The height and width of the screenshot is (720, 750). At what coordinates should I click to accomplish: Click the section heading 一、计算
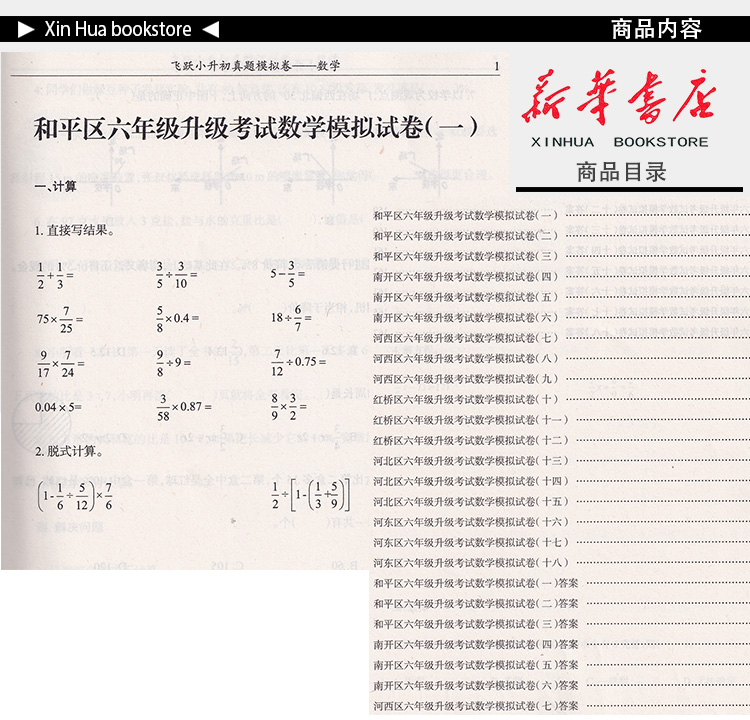click(x=55, y=186)
